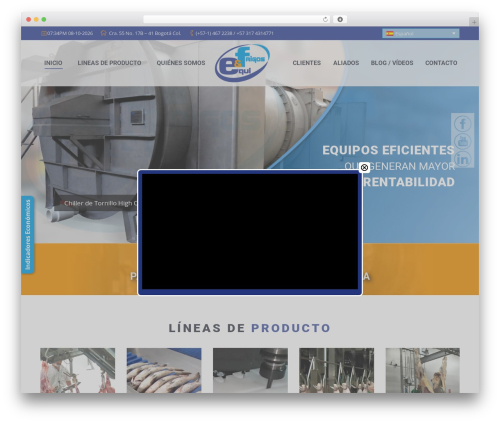Click the phone icon in top bar
Viewport: 500px width, 423px height.
point(192,33)
